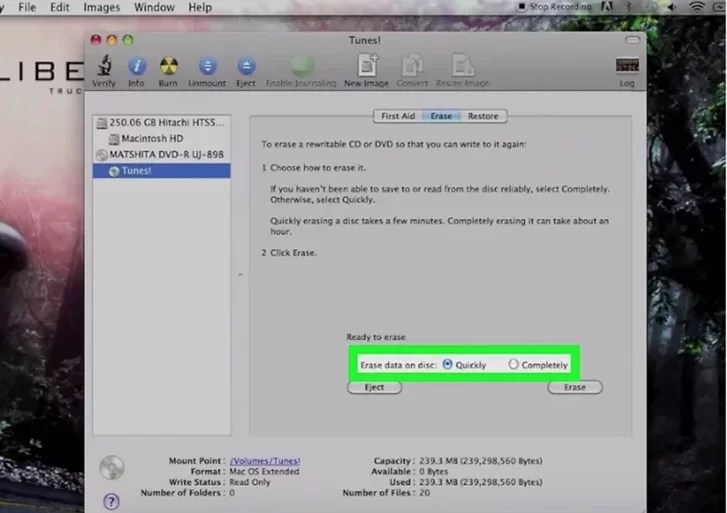Click the Format value Mac OS Extended
Image resolution: width=727 pixels, height=513 pixels.
(x=264, y=471)
